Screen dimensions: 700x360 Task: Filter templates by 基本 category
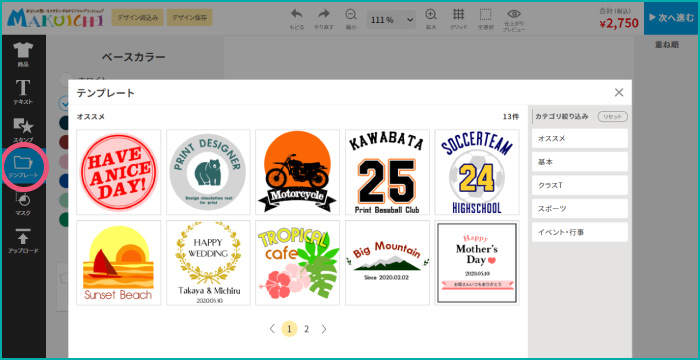point(580,162)
